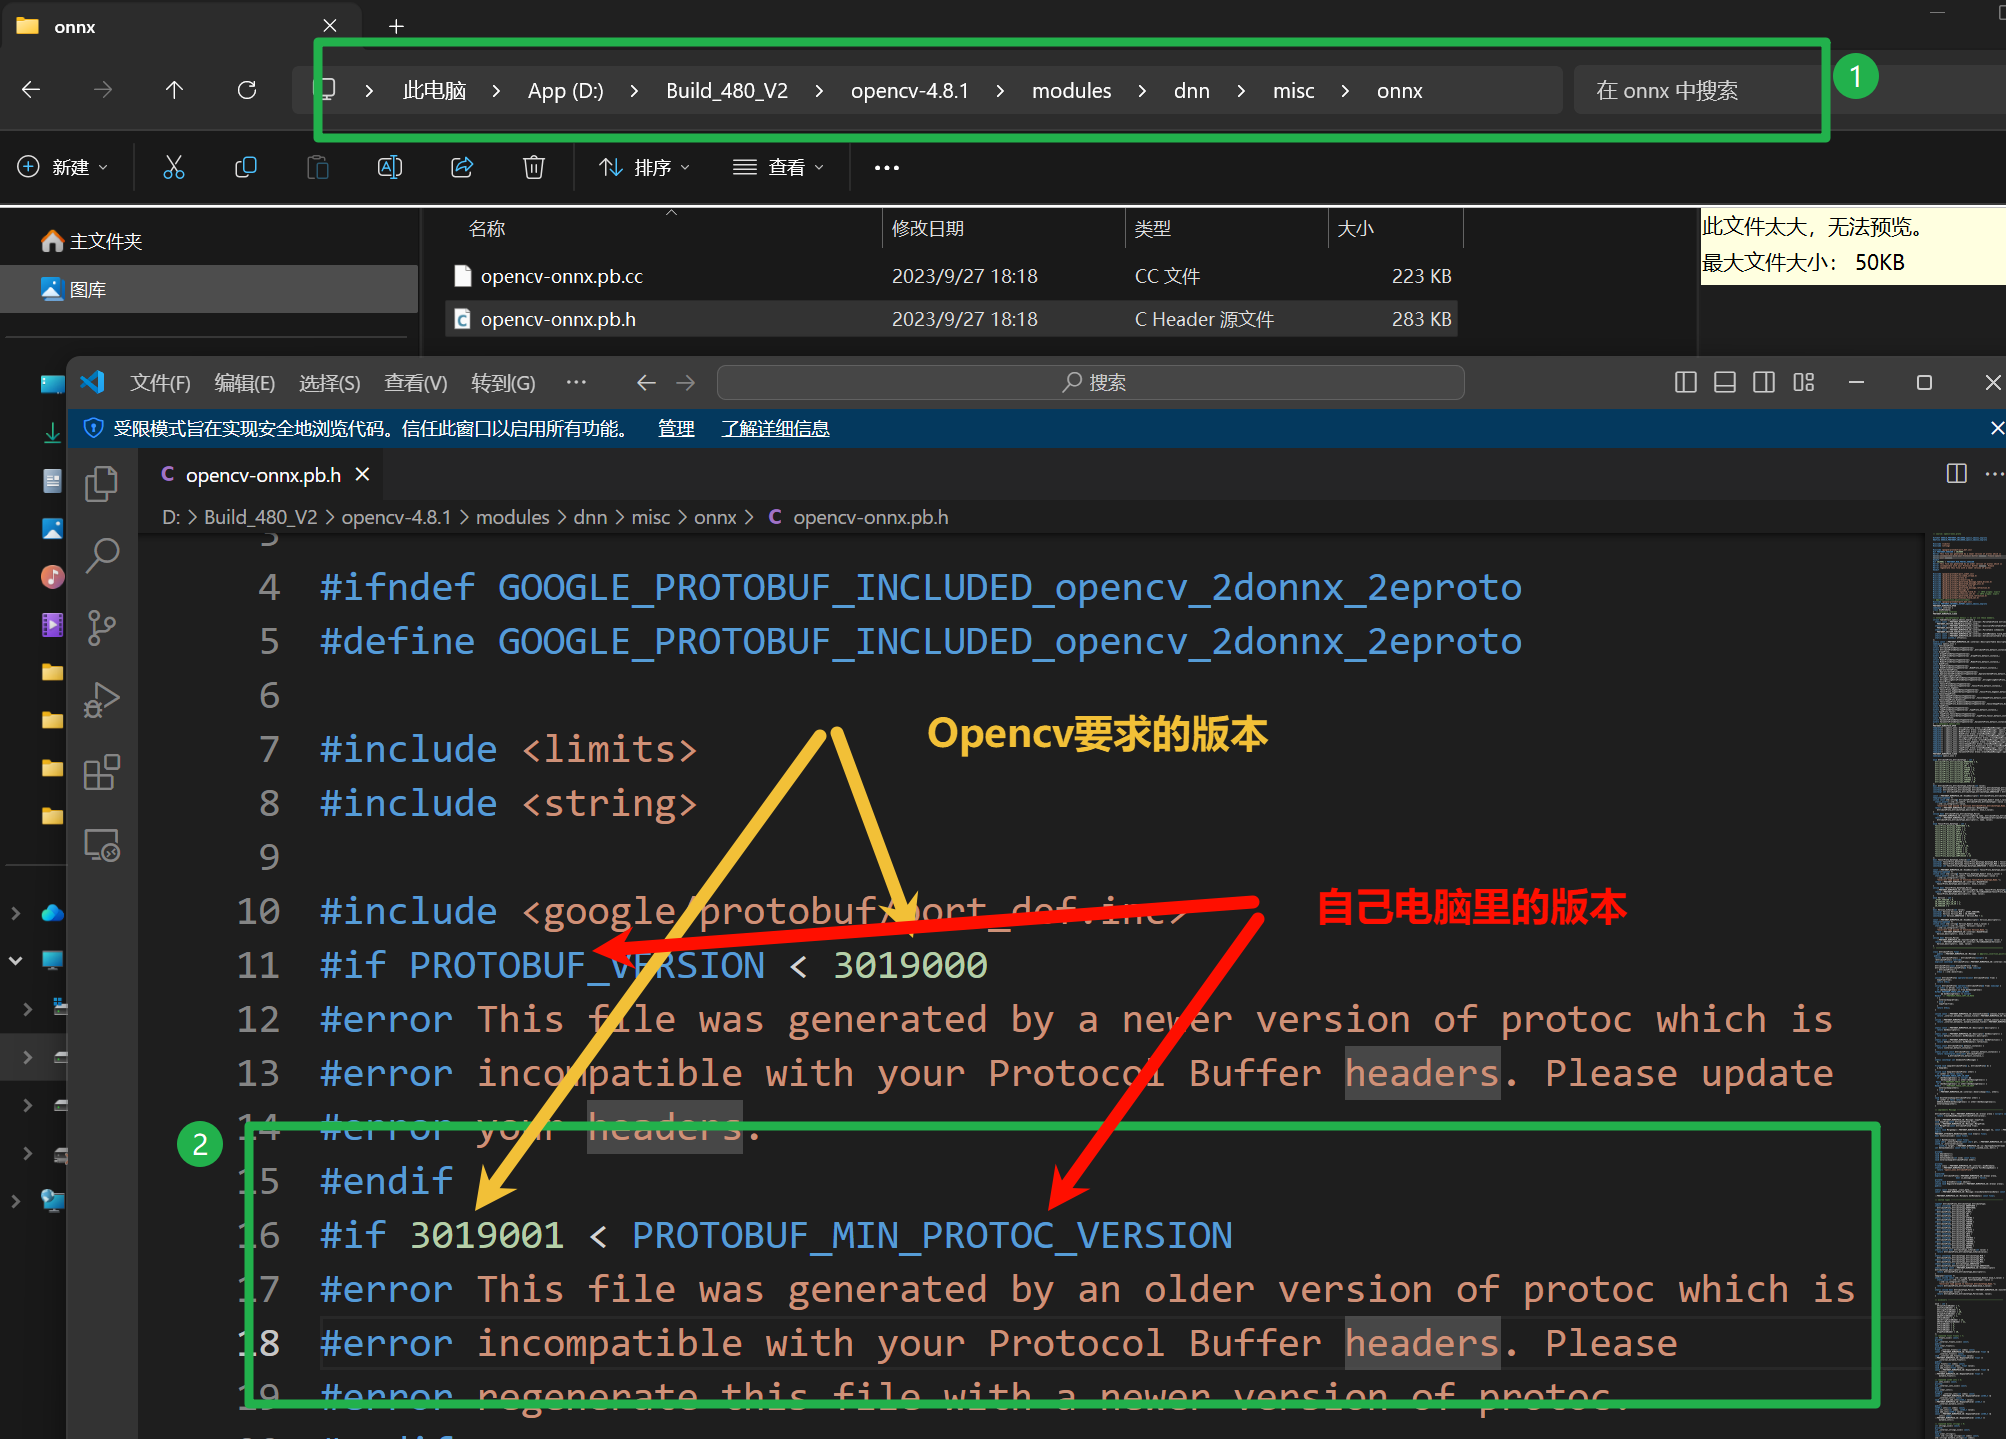The height and width of the screenshot is (1439, 2006).
Task: Click the Copy icon in File Explorer toolbar
Action: pyautogui.click(x=246, y=166)
